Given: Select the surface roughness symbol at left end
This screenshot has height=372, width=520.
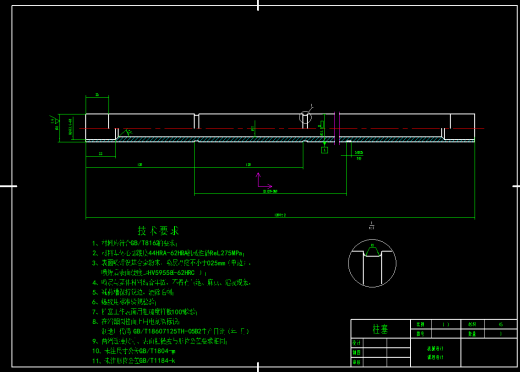Looking at the screenshot, I should [53, 120].
